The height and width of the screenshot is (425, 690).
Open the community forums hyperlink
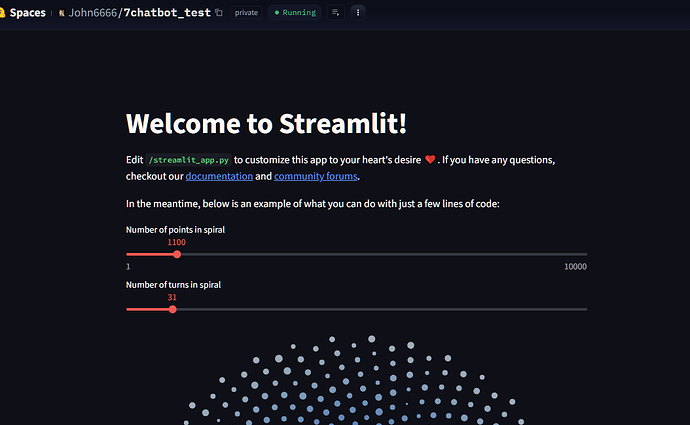click(316, 176)
